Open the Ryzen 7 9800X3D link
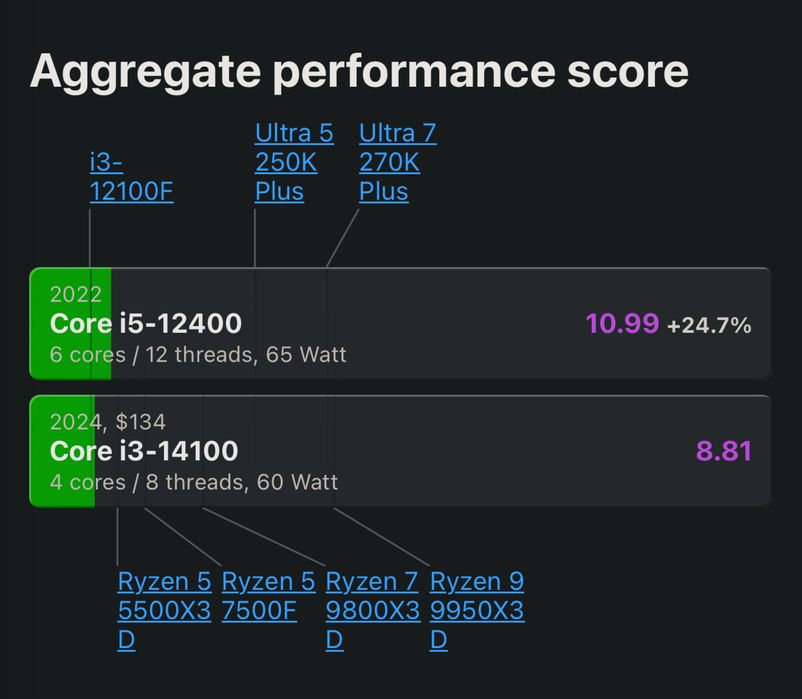This screenshot has width=802, height=699. pos(373,610)
